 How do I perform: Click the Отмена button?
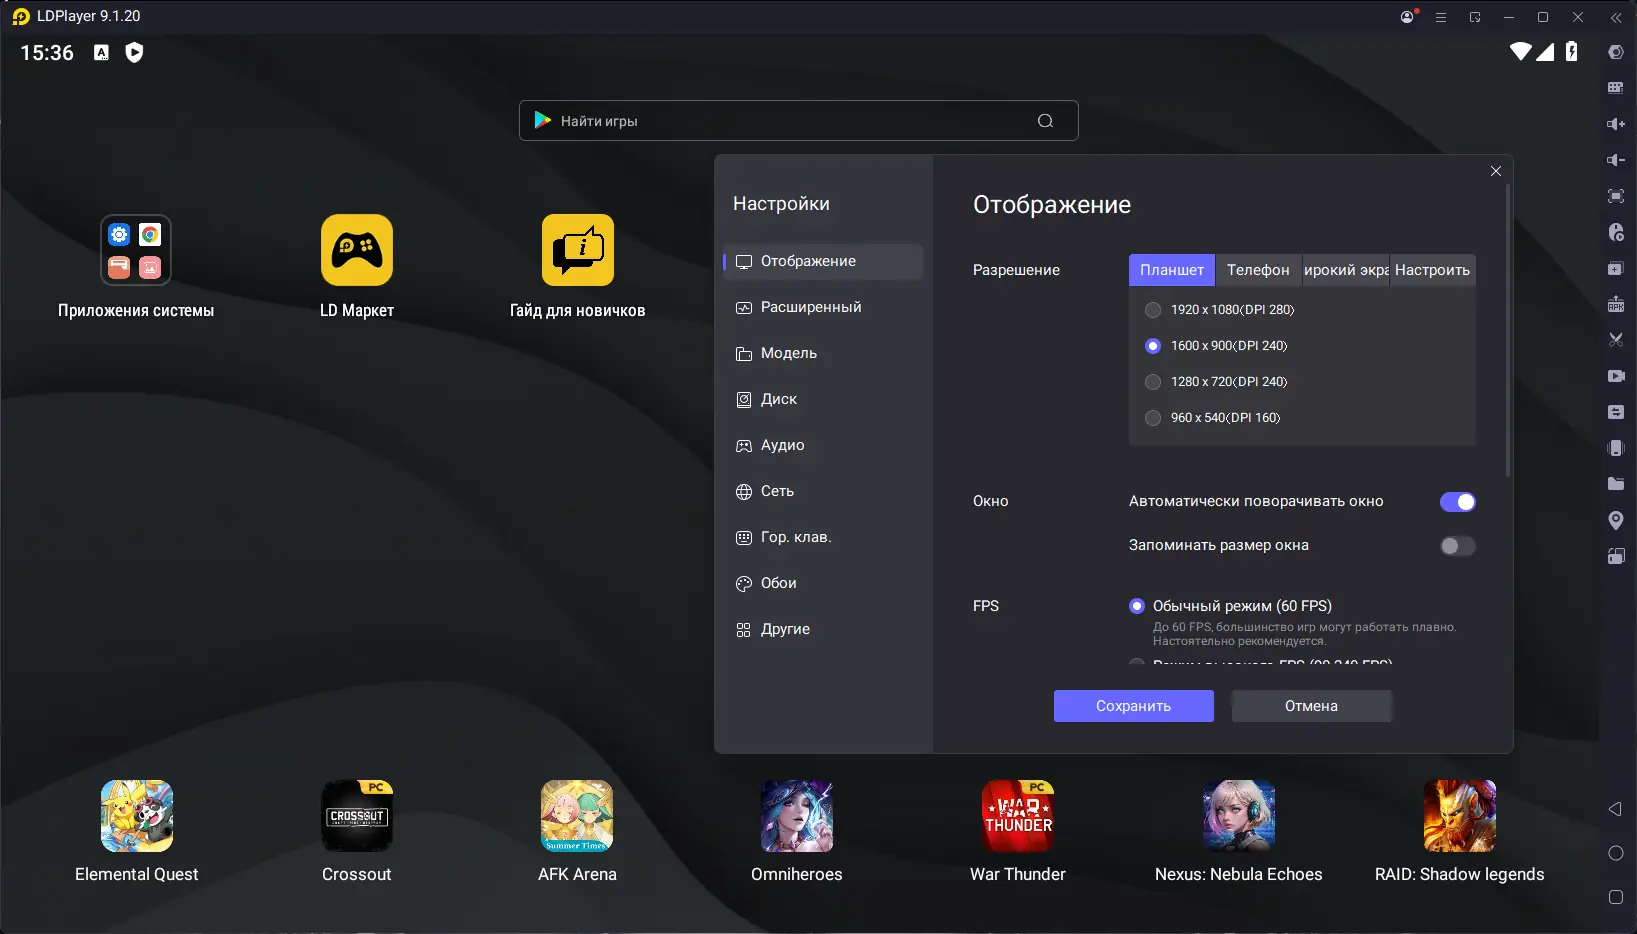click(x=1311, y=706)
